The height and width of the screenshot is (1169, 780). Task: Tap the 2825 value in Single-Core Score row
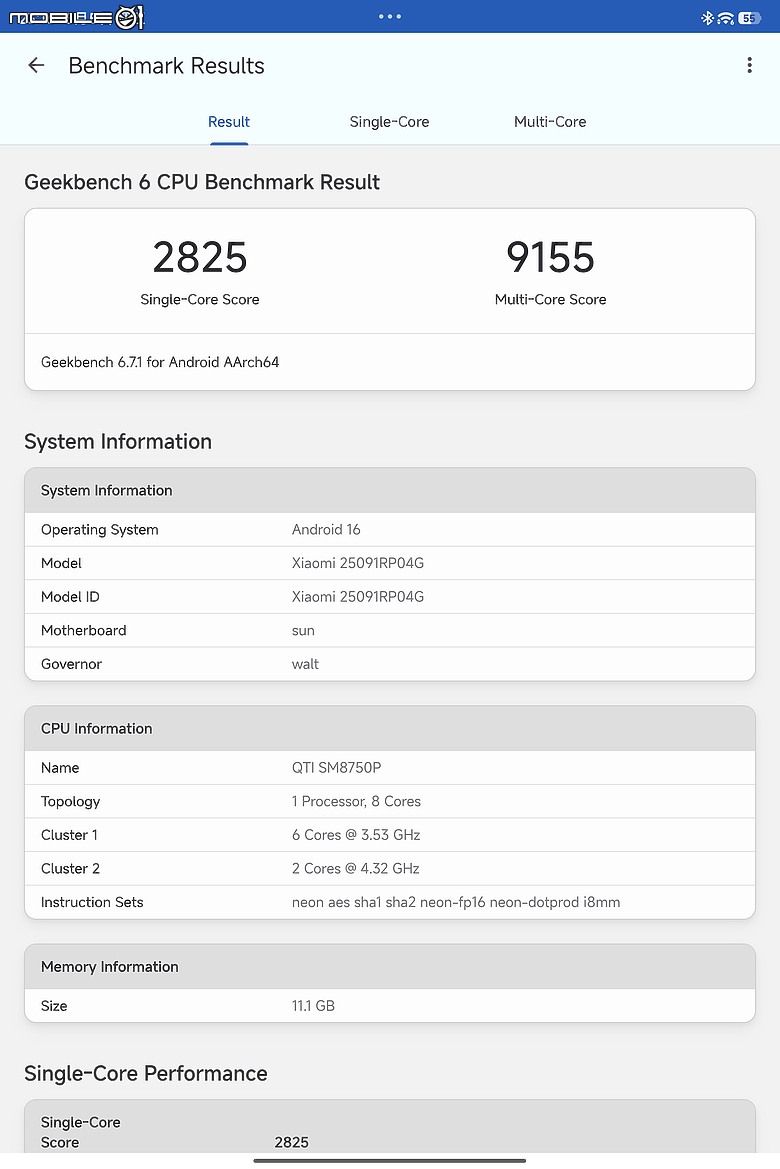click(x=292, y=1142)
